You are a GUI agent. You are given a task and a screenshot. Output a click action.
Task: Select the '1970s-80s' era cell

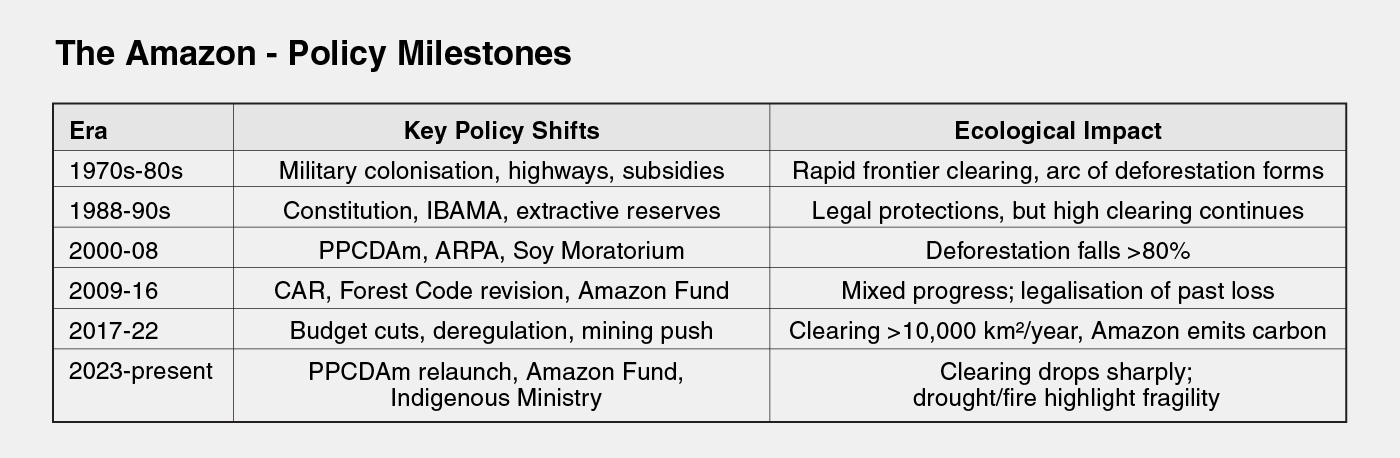coord(126,171)
